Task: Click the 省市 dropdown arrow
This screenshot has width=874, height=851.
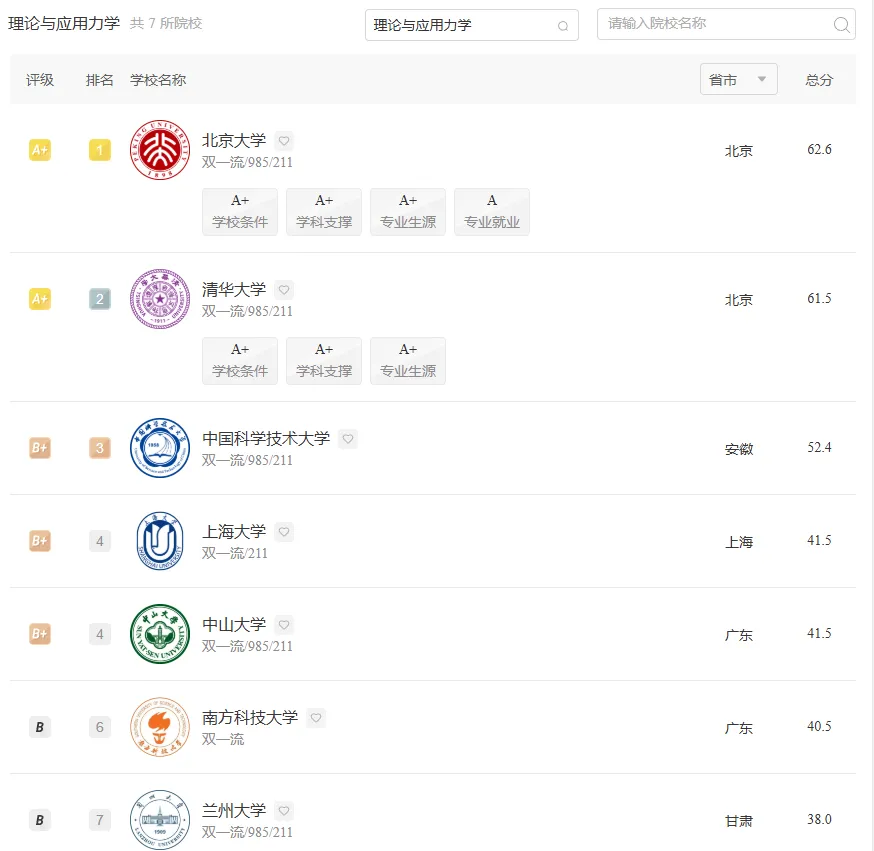Action: [761, 79]
